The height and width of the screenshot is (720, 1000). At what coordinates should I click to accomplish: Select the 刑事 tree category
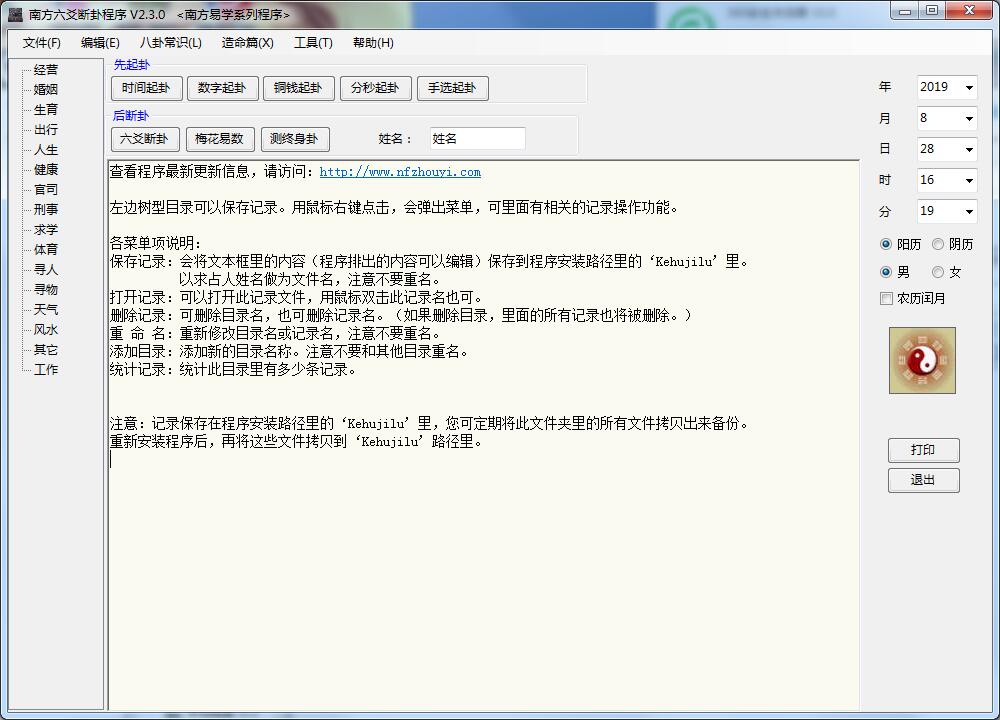point(45,209)
